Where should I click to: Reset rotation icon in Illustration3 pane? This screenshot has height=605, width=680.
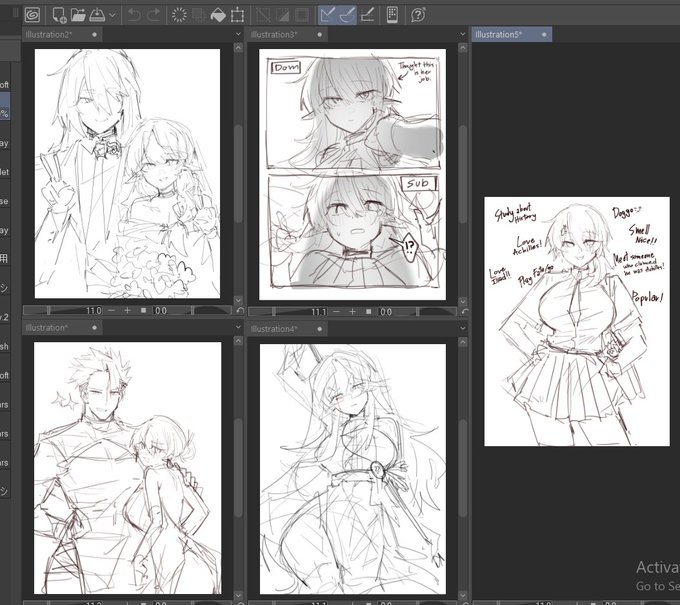465,311
